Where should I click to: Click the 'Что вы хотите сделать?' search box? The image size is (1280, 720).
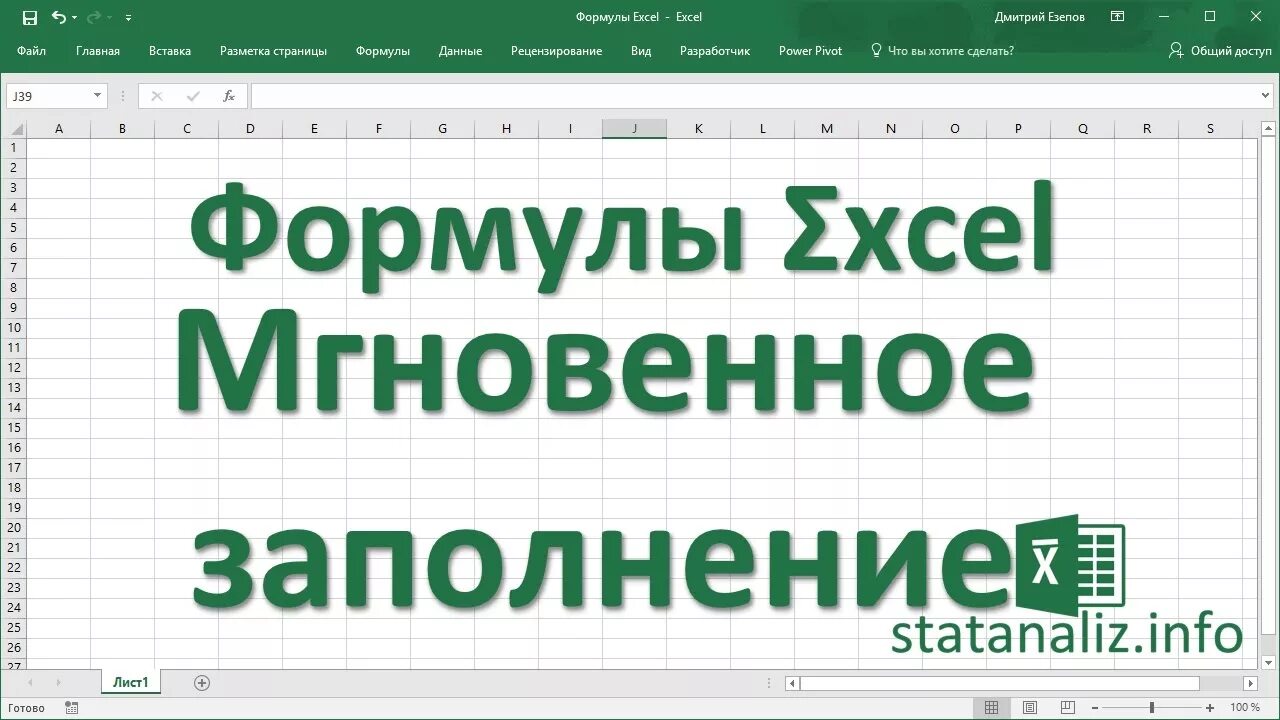tap(943, 51)
